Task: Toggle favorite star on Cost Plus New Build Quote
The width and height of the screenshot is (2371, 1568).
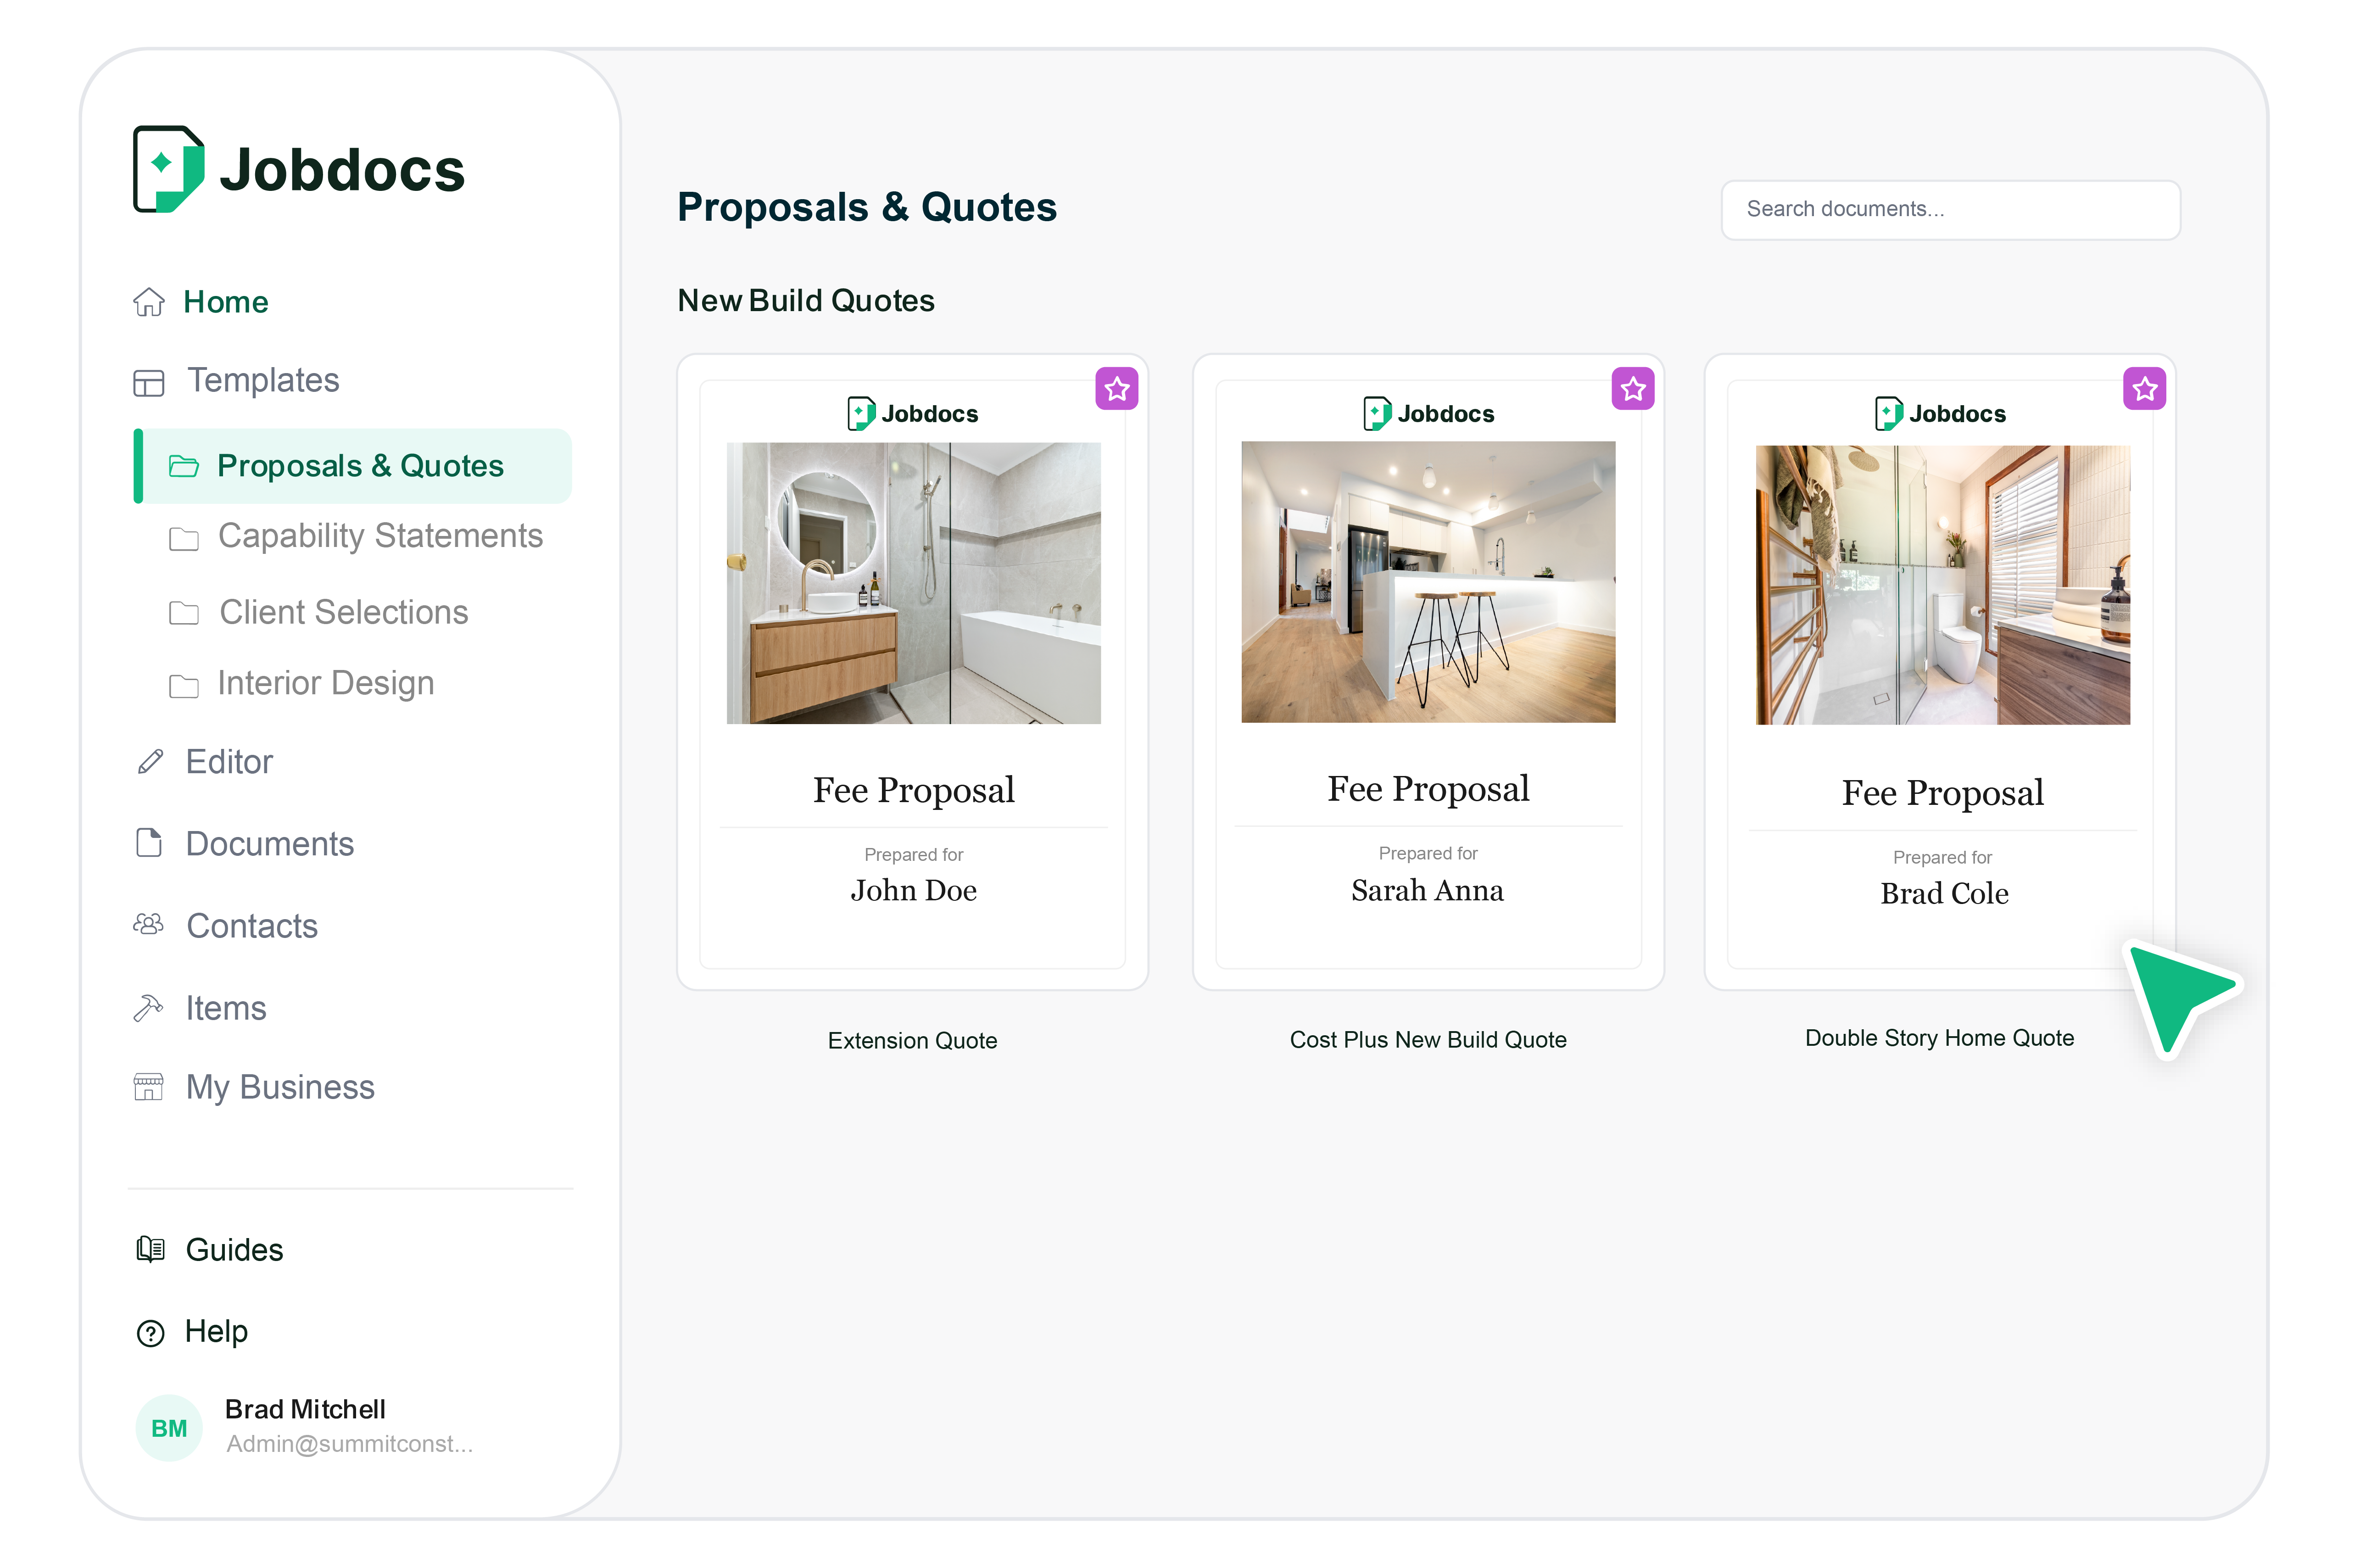Action: pyautogui.click(x=1632, y=389)
